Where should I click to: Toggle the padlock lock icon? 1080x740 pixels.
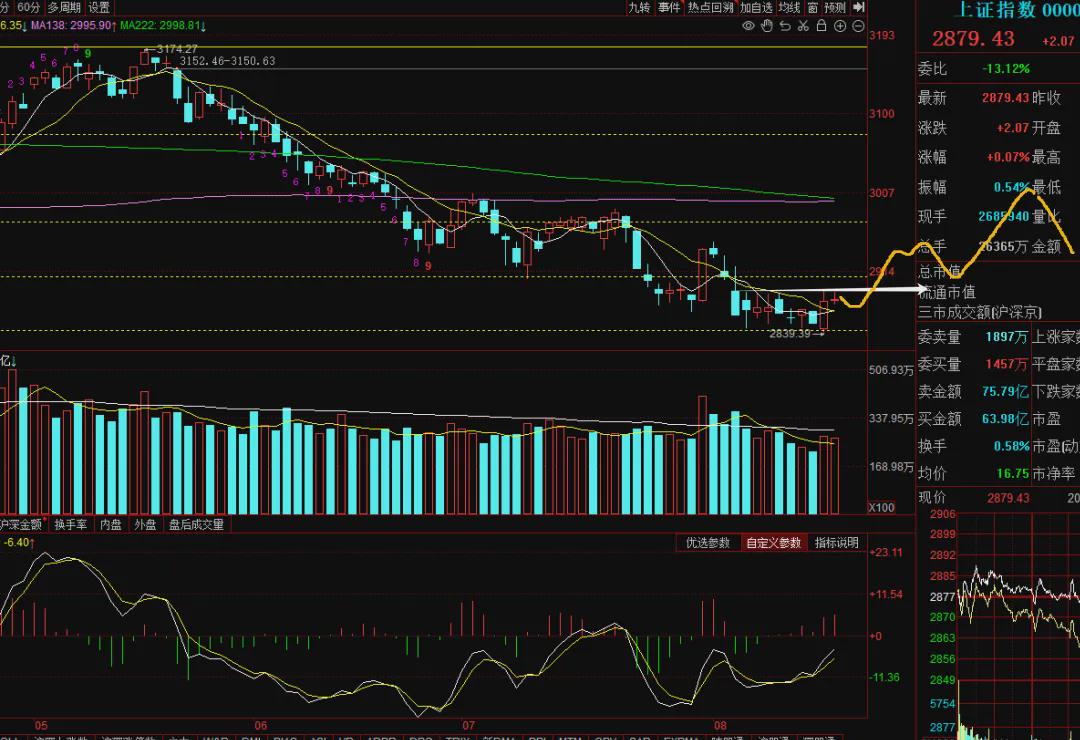click(821, 25)
